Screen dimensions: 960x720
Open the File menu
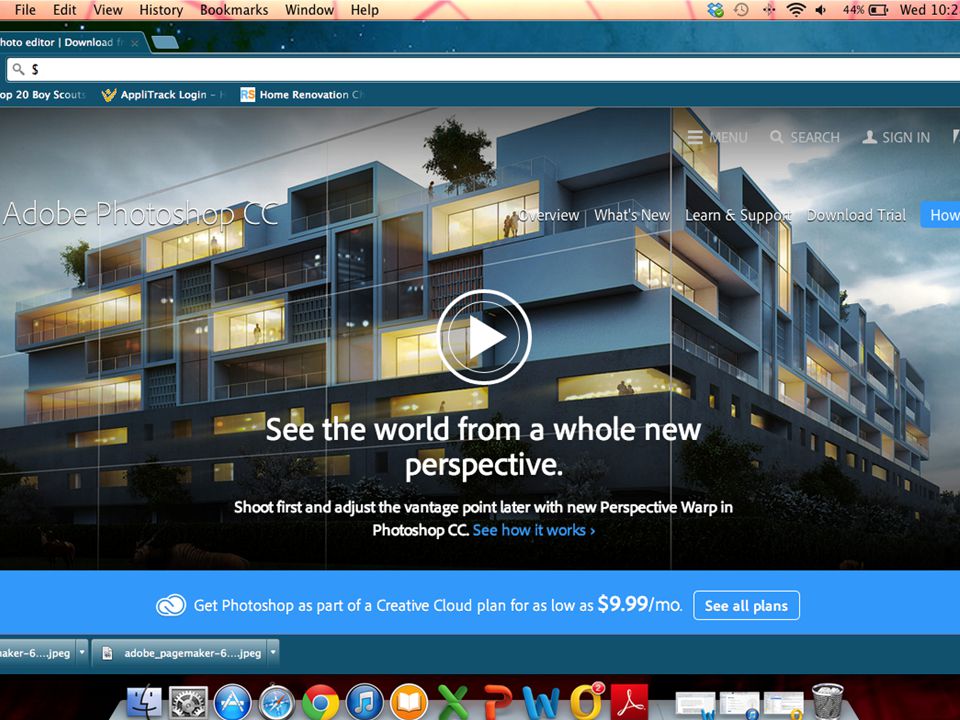(x=25, y=10)
